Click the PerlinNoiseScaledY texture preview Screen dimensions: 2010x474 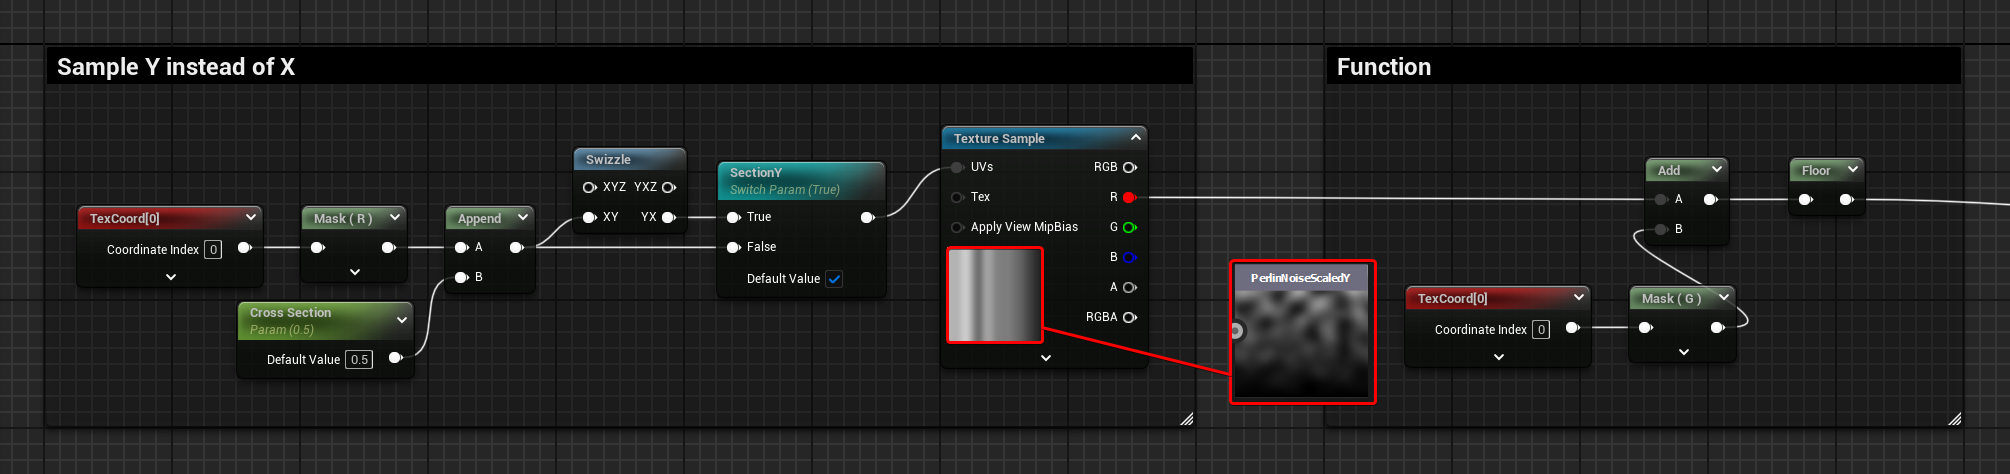1302,340
